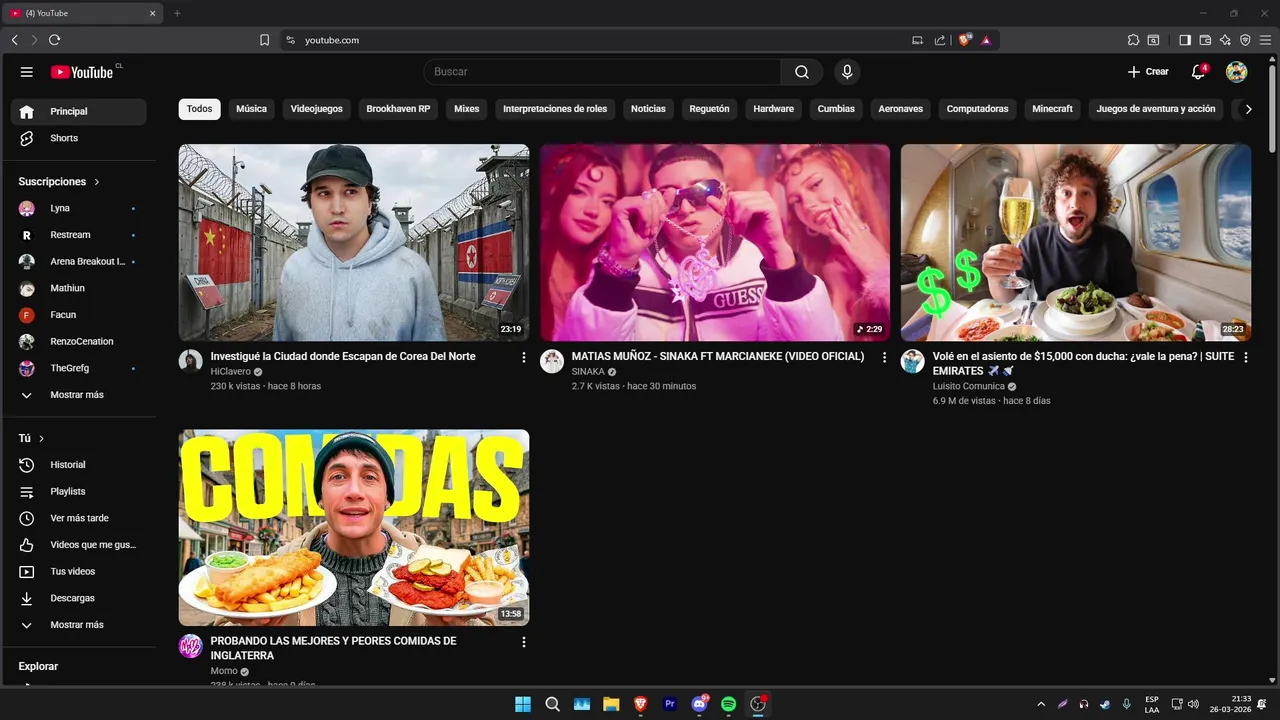Open Restream subscription channel
1280x720 pixels.
(x=78, y=235)
